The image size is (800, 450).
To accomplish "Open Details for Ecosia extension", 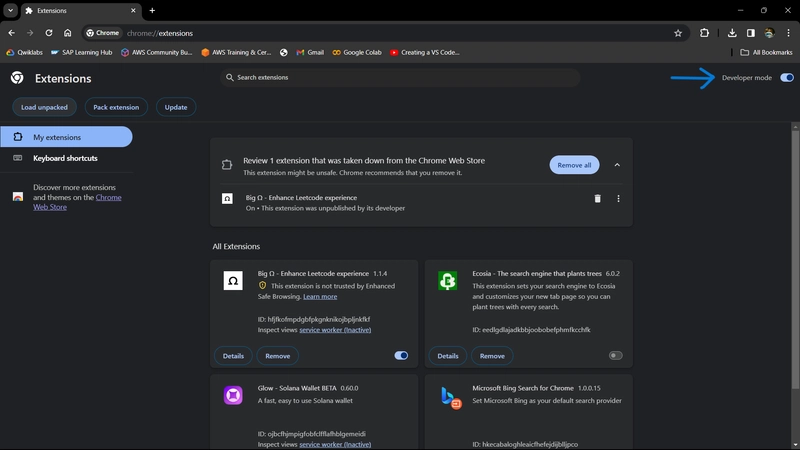I will tap(447, 356).
